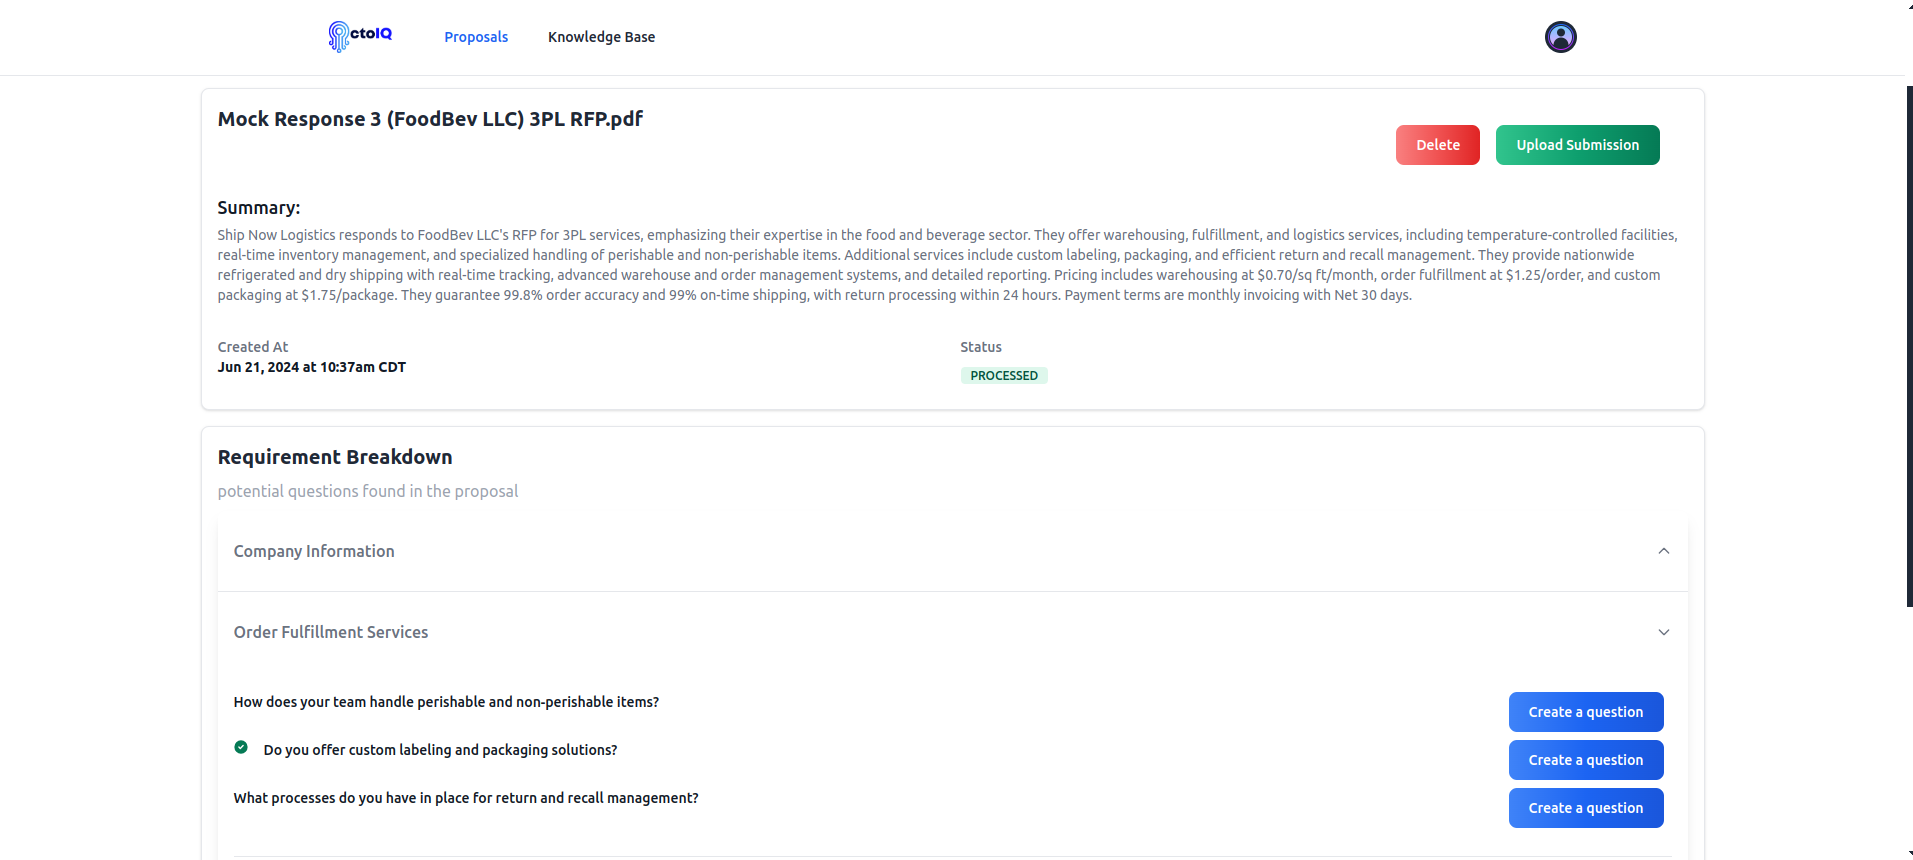Open the user profile avatar
The height and width of the screenshot is (860, 1913).
(x=1560, y=37)
